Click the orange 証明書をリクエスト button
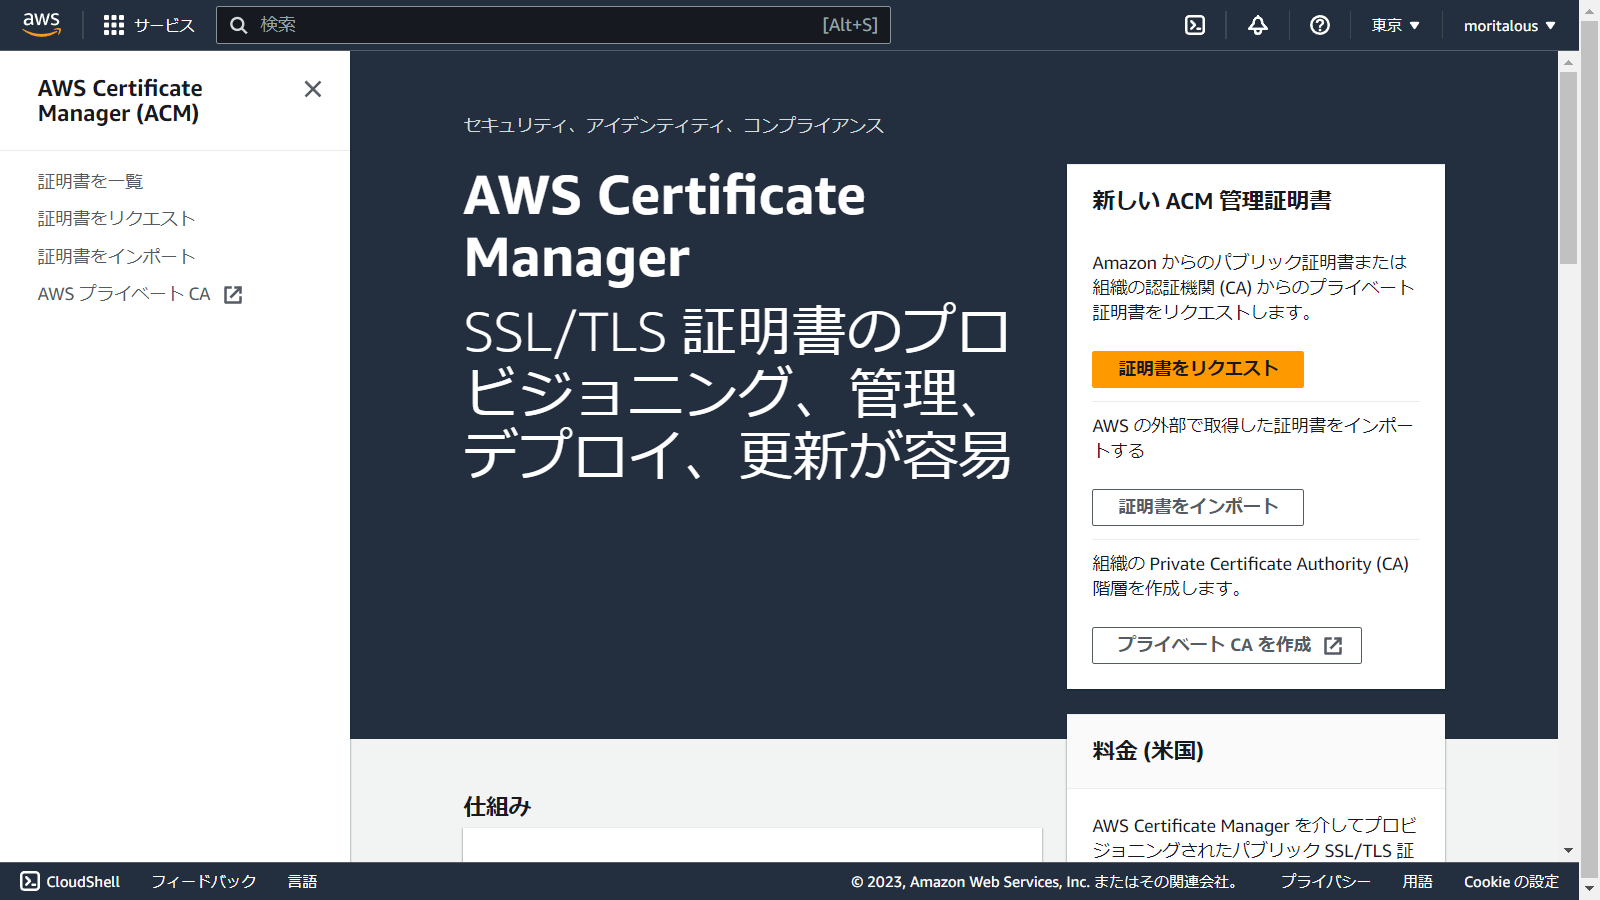Image resolution: width=1600 pixels, height=900 pixels. click(1197, 369)
